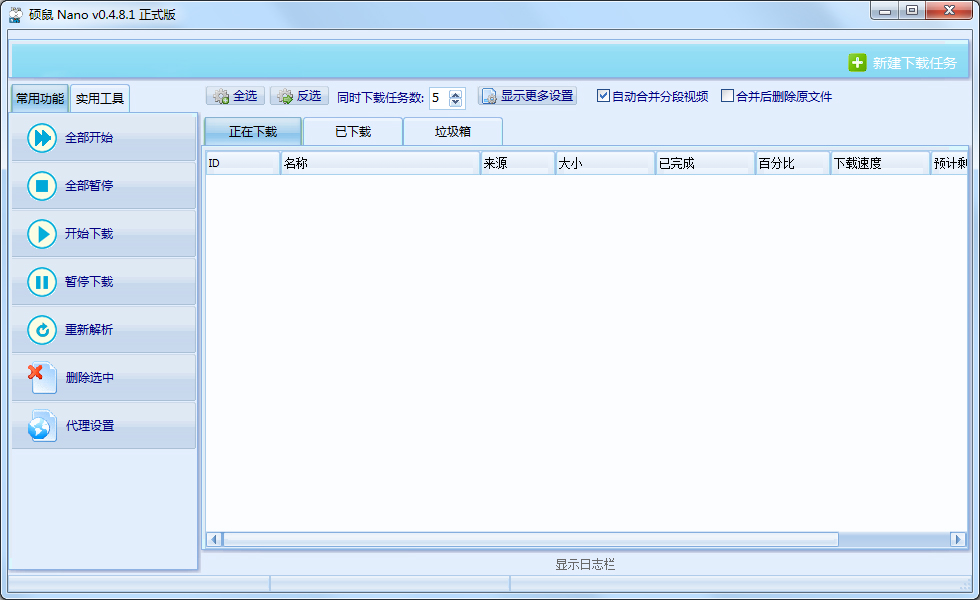
Task: Open the download task count value box
Action: click(440, 96)
